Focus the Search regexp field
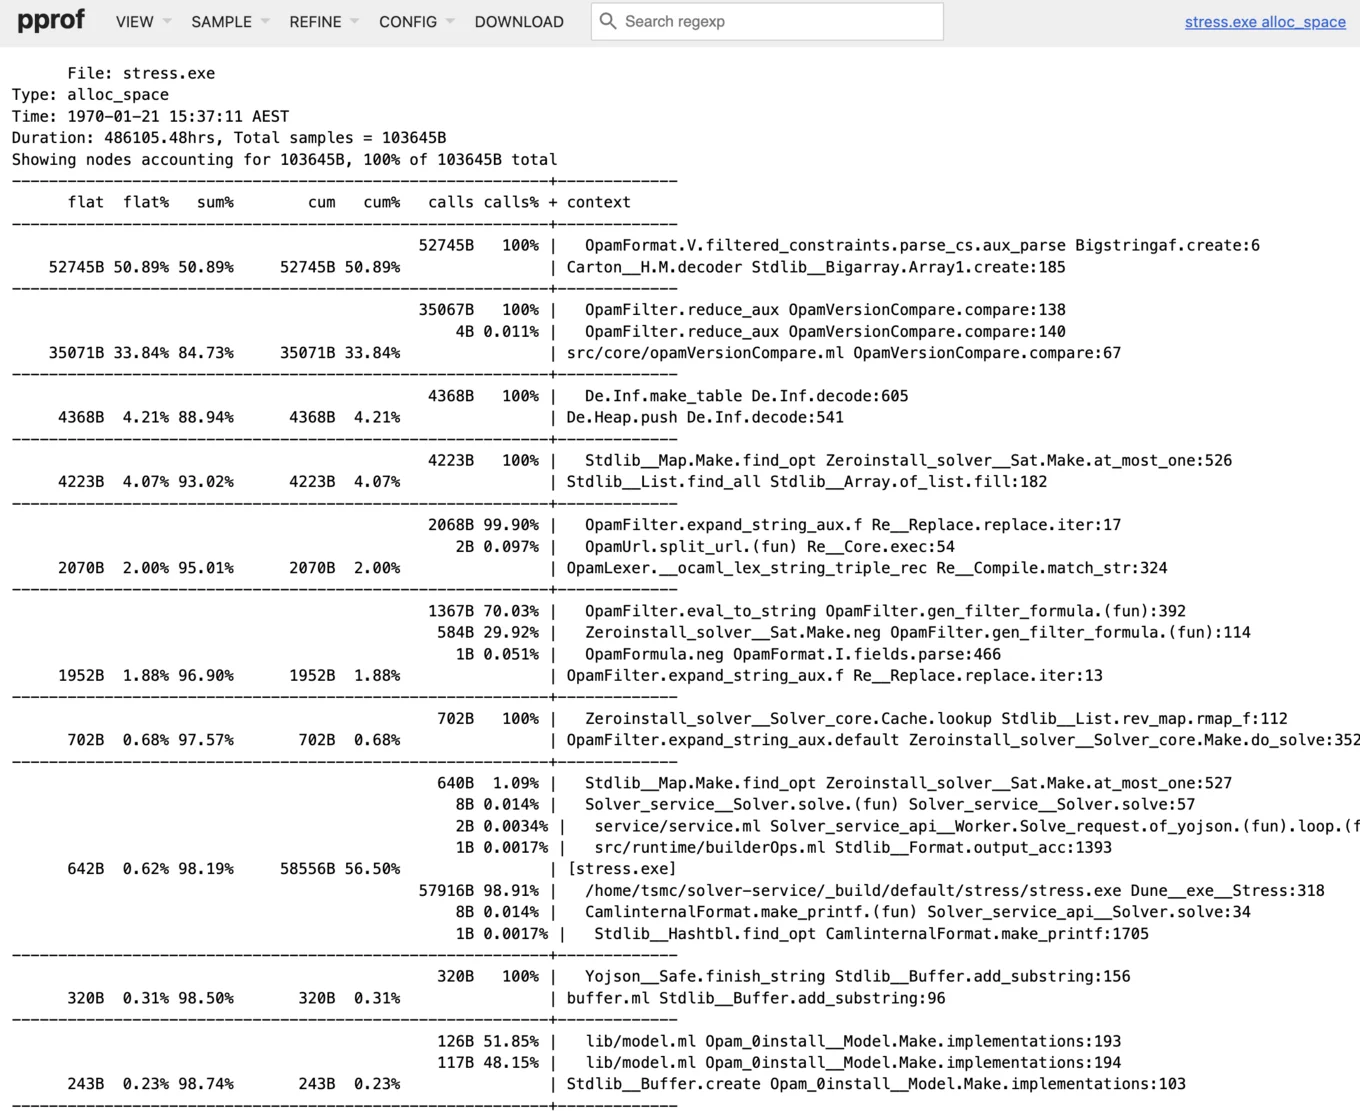The image size is (1360, 1111). click(x=778, y=22)
